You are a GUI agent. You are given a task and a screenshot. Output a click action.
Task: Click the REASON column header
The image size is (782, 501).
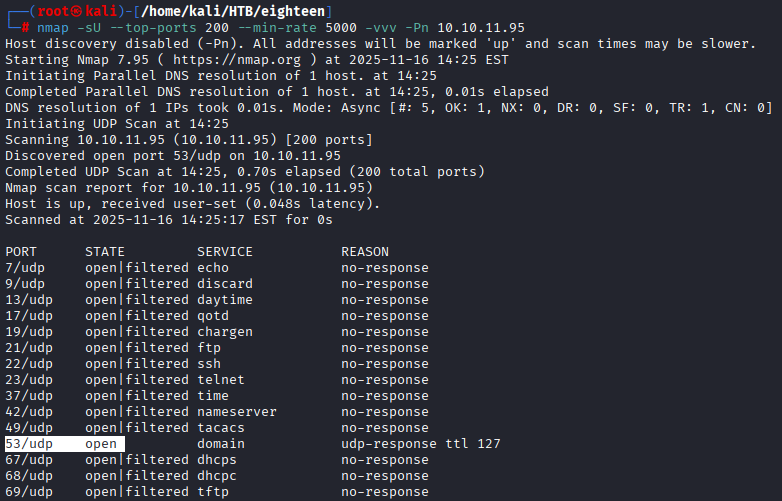click(x=364, y=251)
